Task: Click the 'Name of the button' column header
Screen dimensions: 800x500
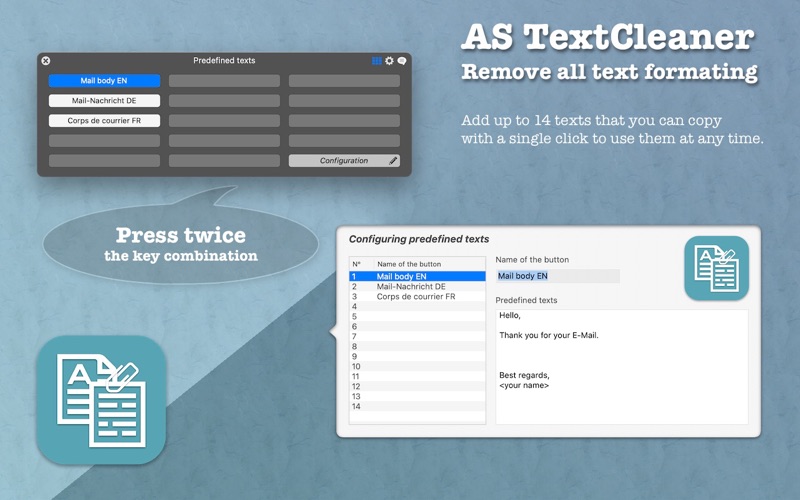Action: (430, 264)
